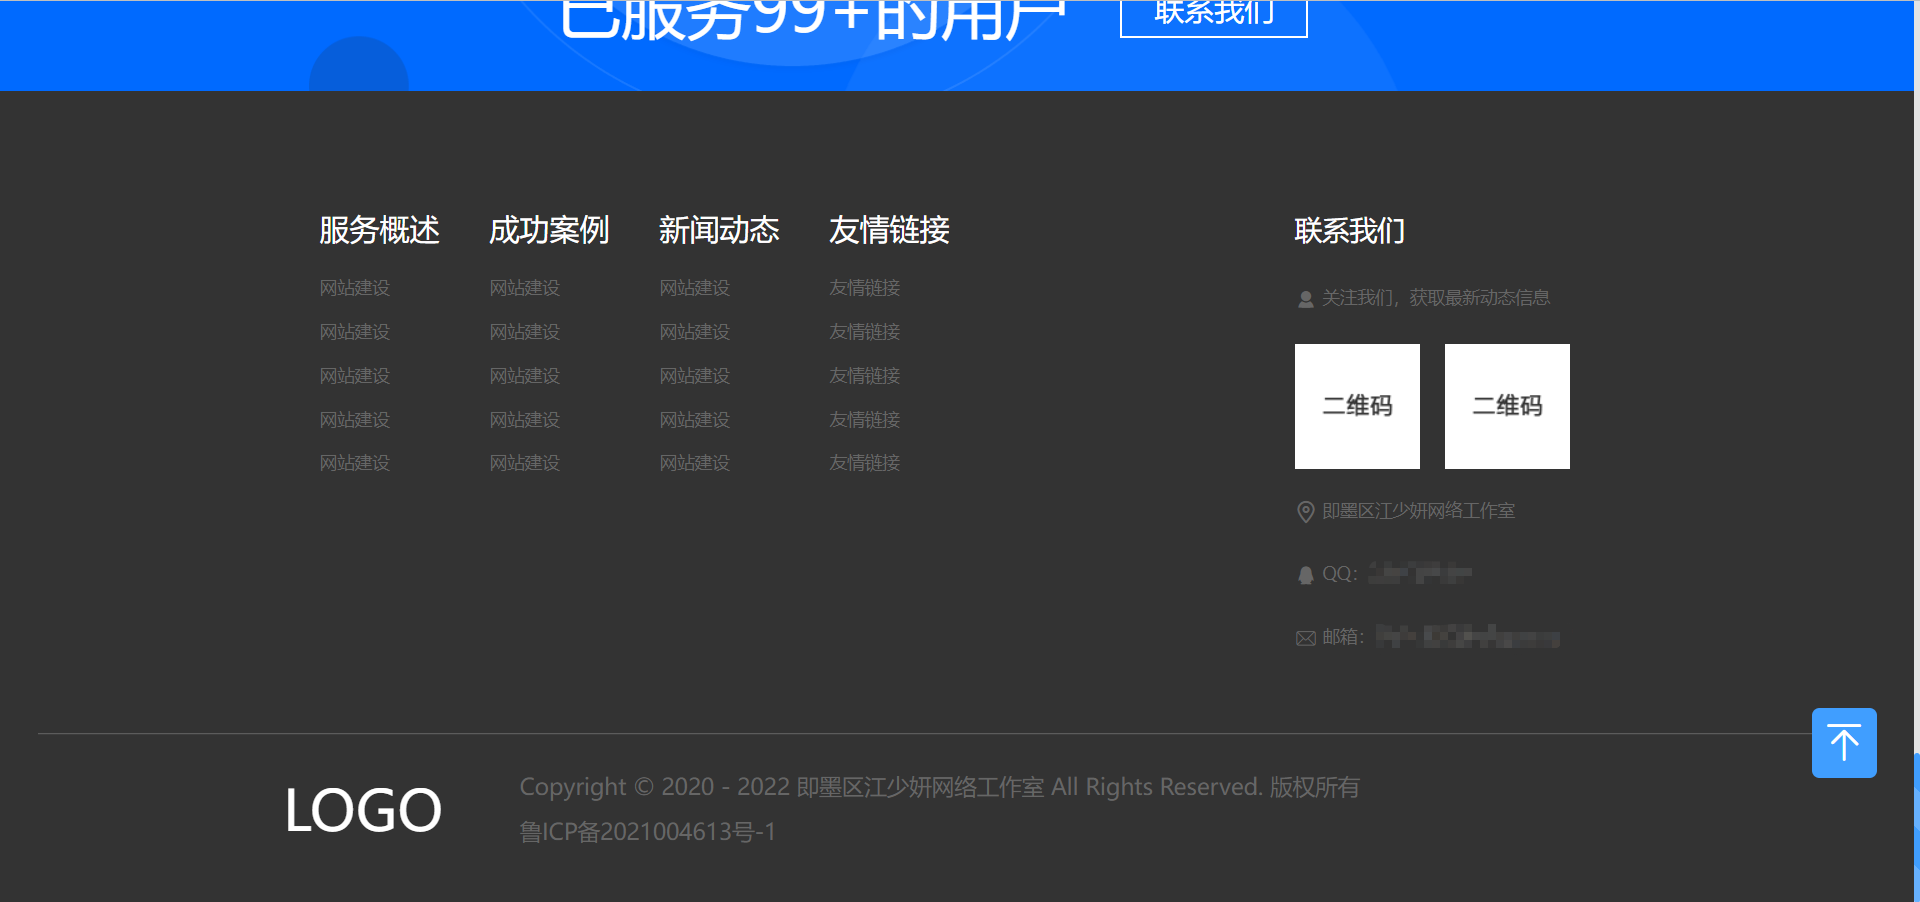
Task: Click the LOGO in the footer
Action: pos(363,808)
